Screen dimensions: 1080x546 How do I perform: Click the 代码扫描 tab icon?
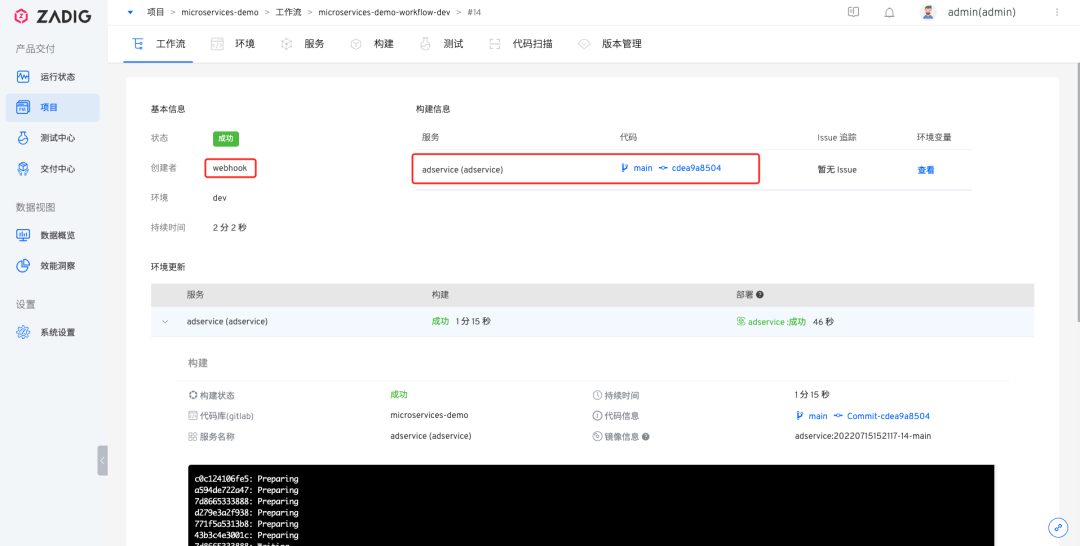point(495,44)
